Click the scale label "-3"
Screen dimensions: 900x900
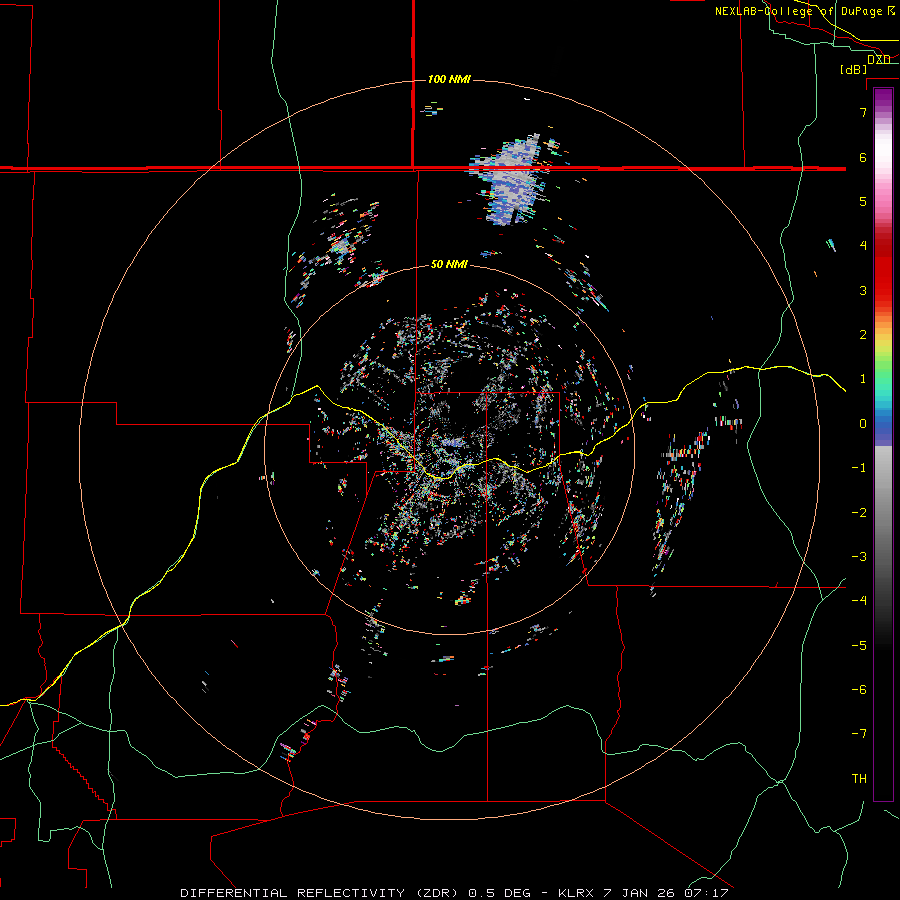(859, 557)
